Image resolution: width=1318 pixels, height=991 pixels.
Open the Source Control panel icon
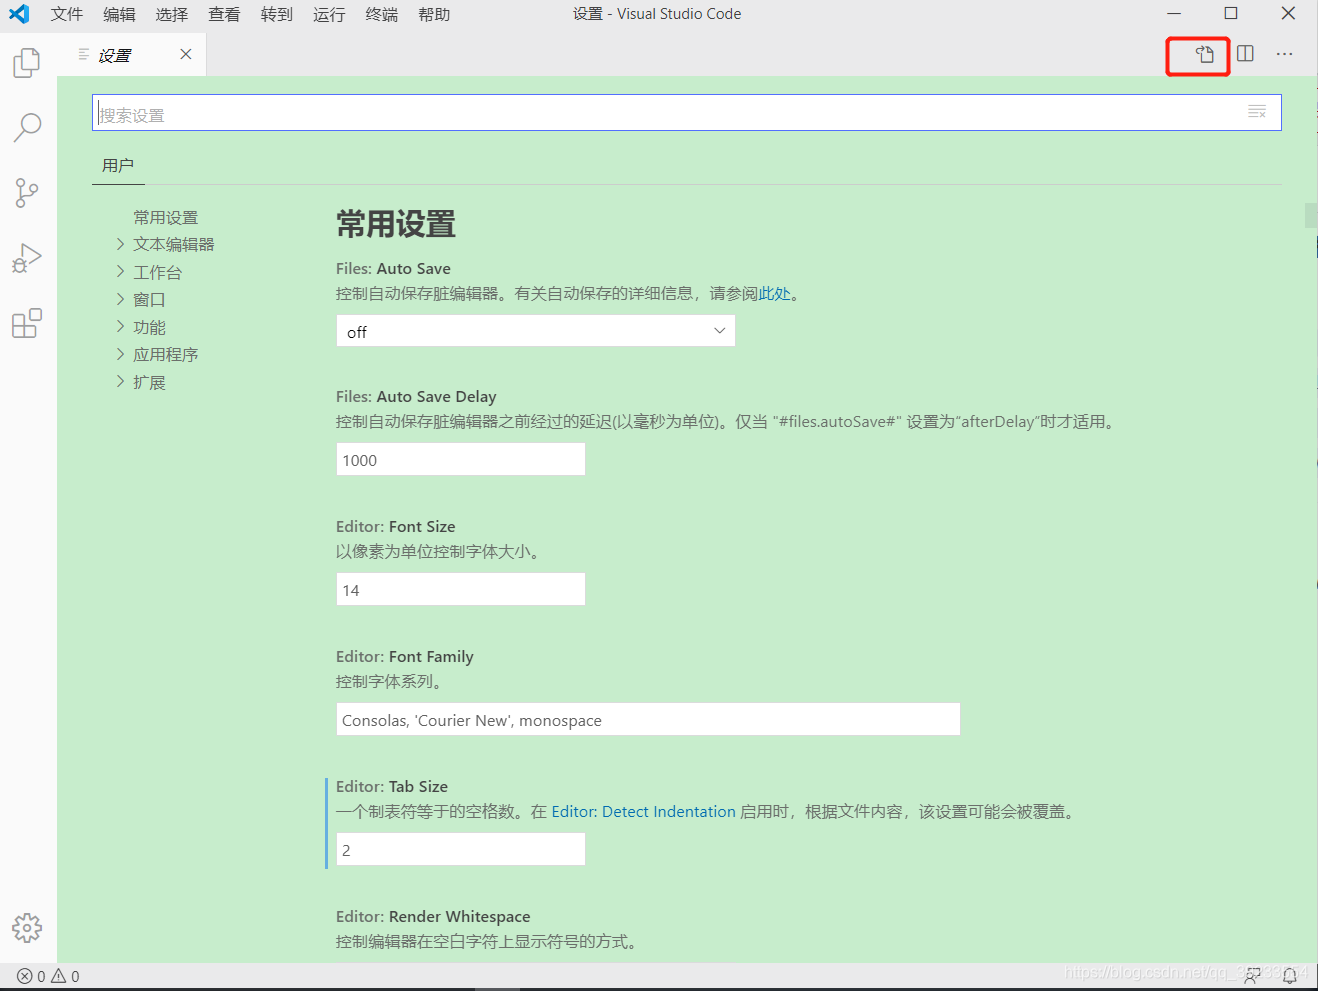(26, 192)
